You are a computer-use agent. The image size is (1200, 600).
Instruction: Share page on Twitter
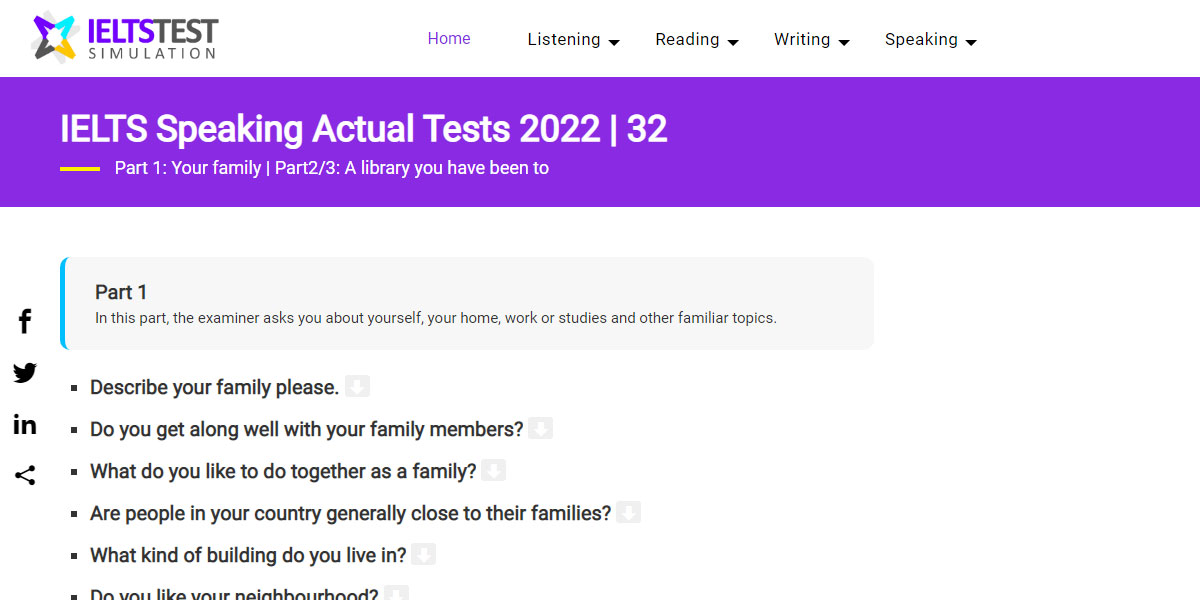25,373
